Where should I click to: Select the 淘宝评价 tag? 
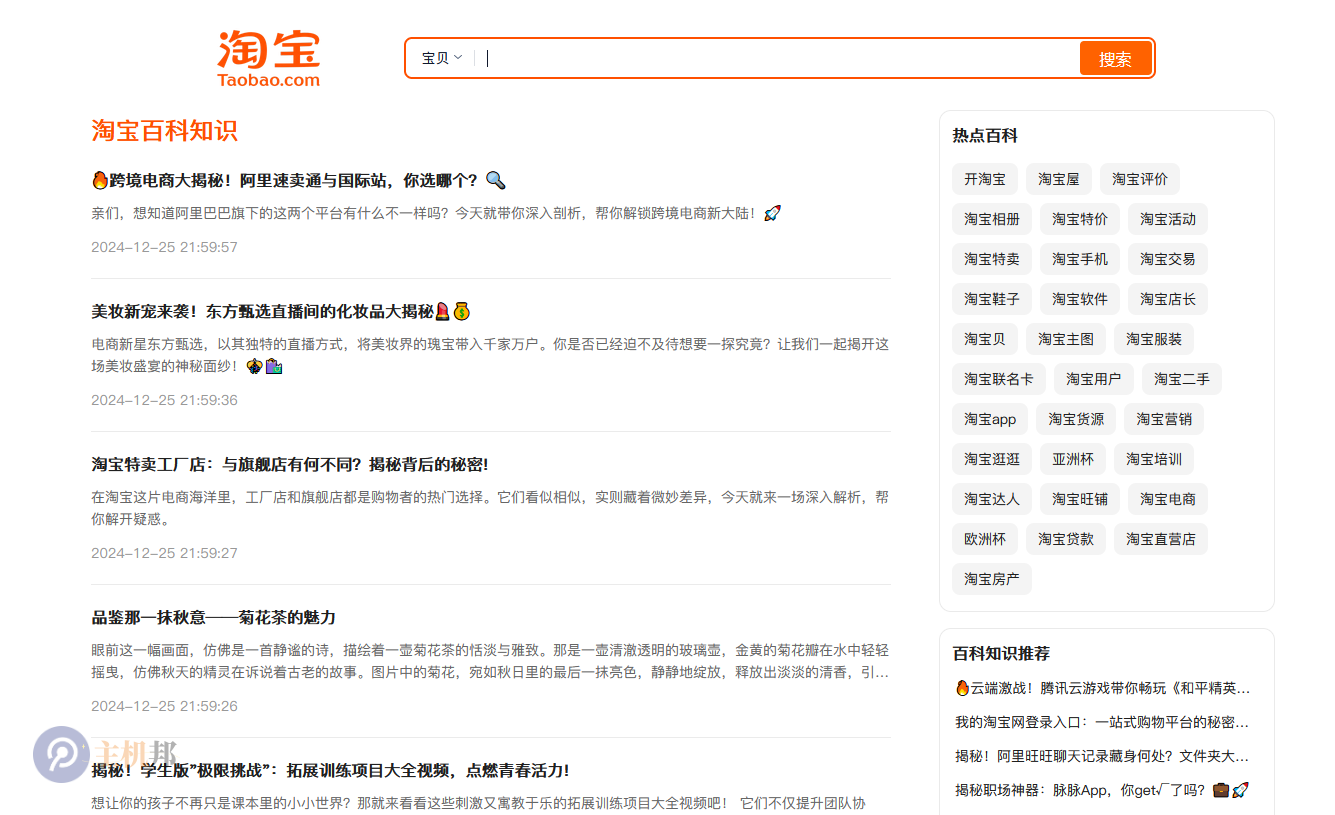1140,179
